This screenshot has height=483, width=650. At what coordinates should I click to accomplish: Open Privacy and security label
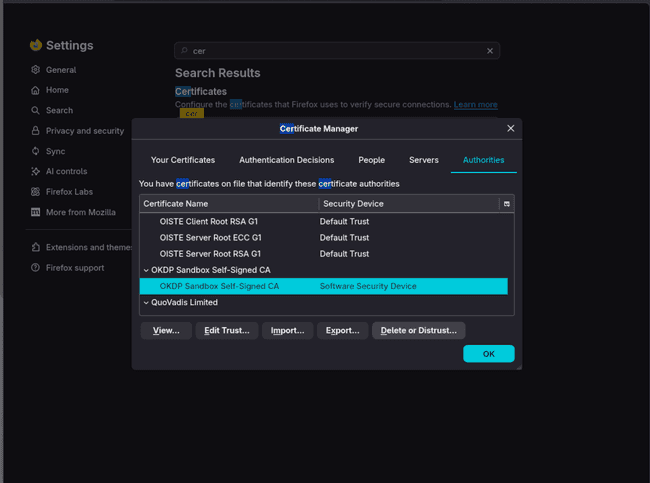click(x=85, y=131)
